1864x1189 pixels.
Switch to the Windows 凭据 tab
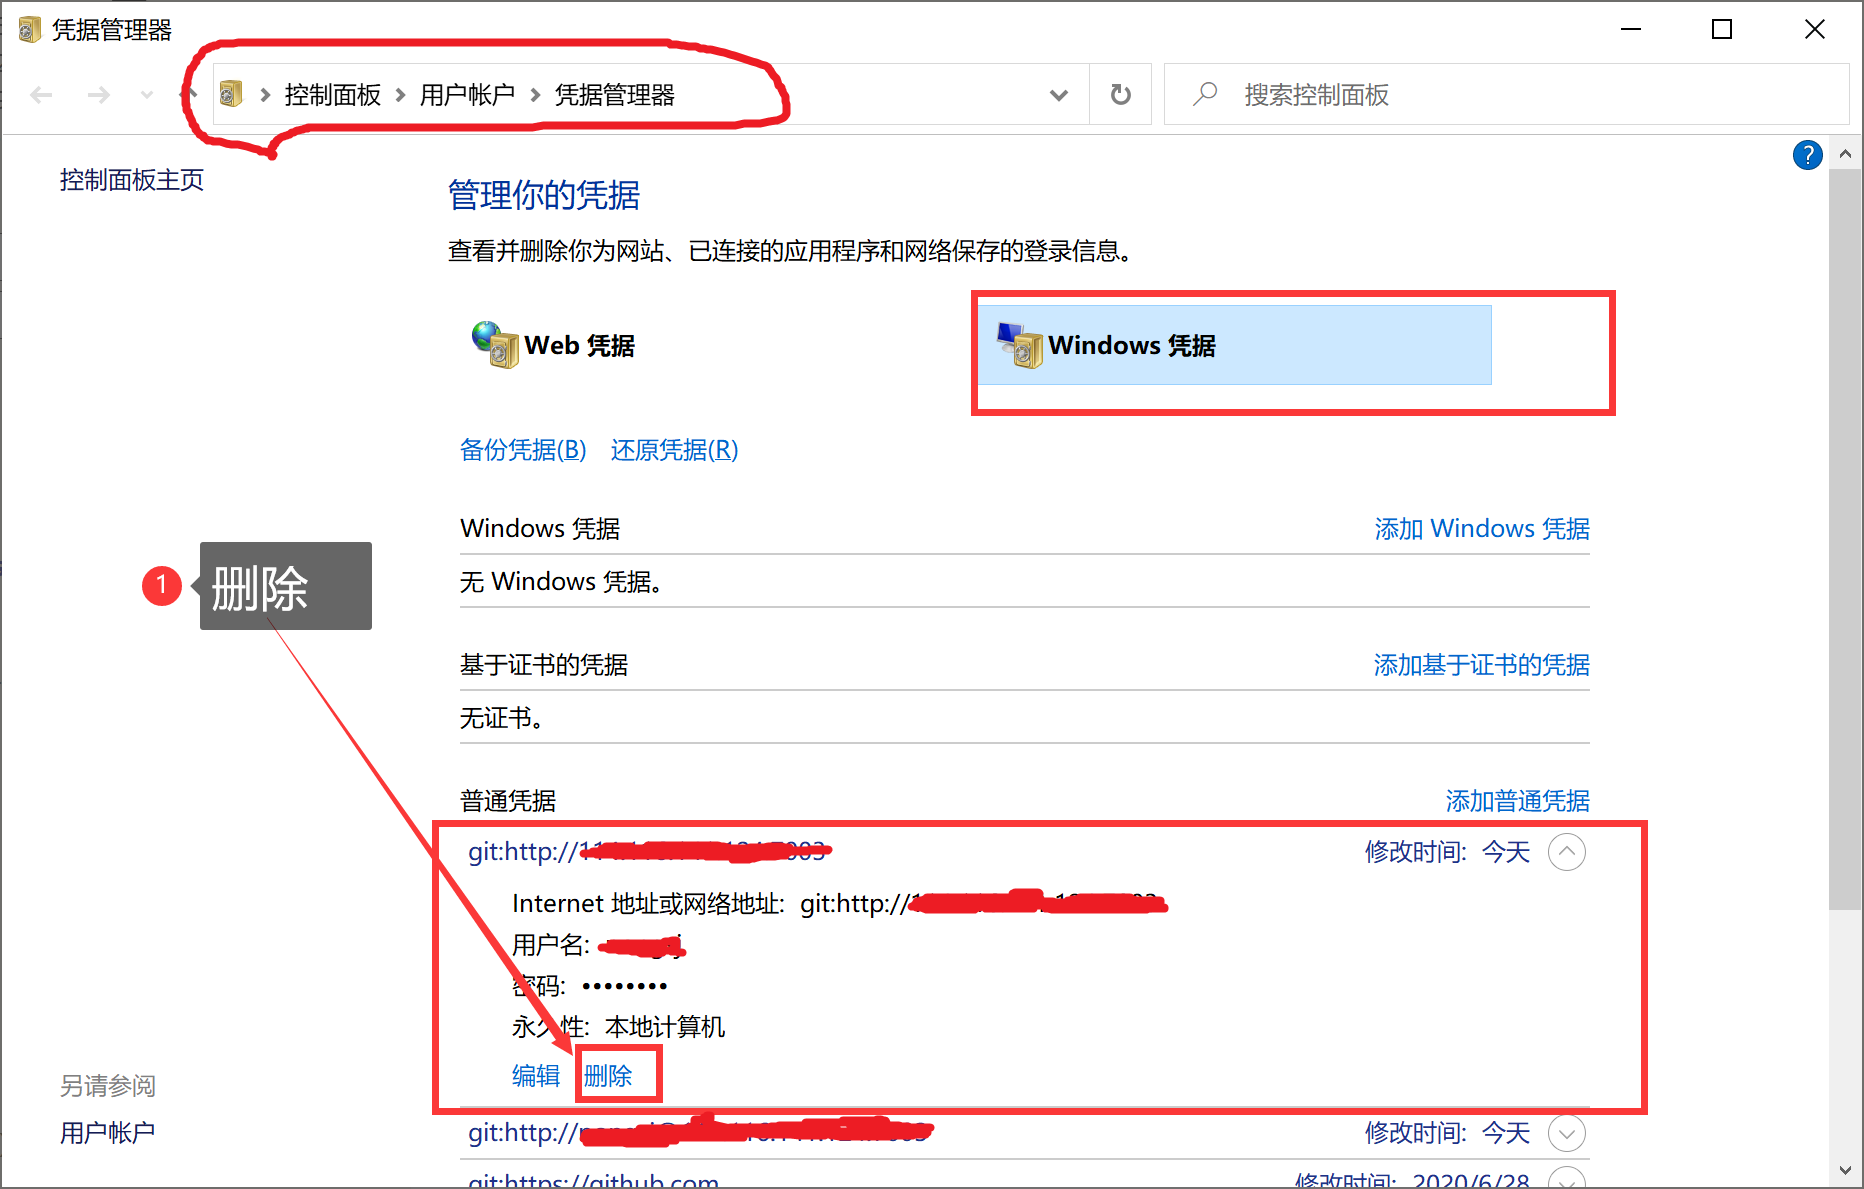1234,345
